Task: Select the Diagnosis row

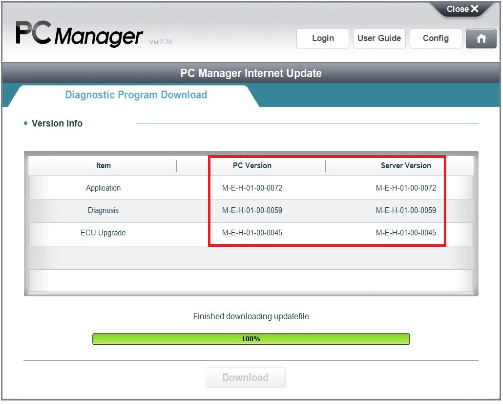Action: [x=251, y=211]
